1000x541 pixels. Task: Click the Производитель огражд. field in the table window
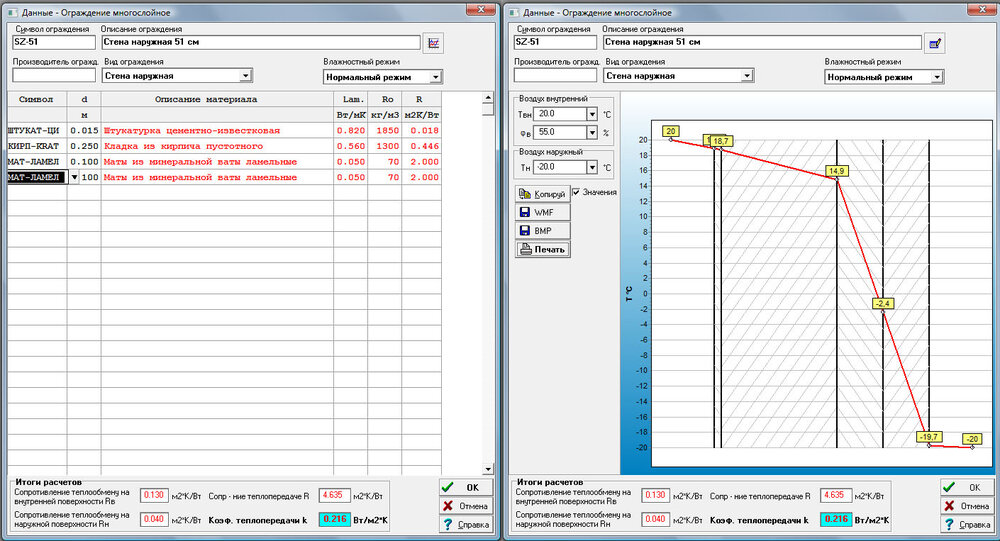[54, 76]
